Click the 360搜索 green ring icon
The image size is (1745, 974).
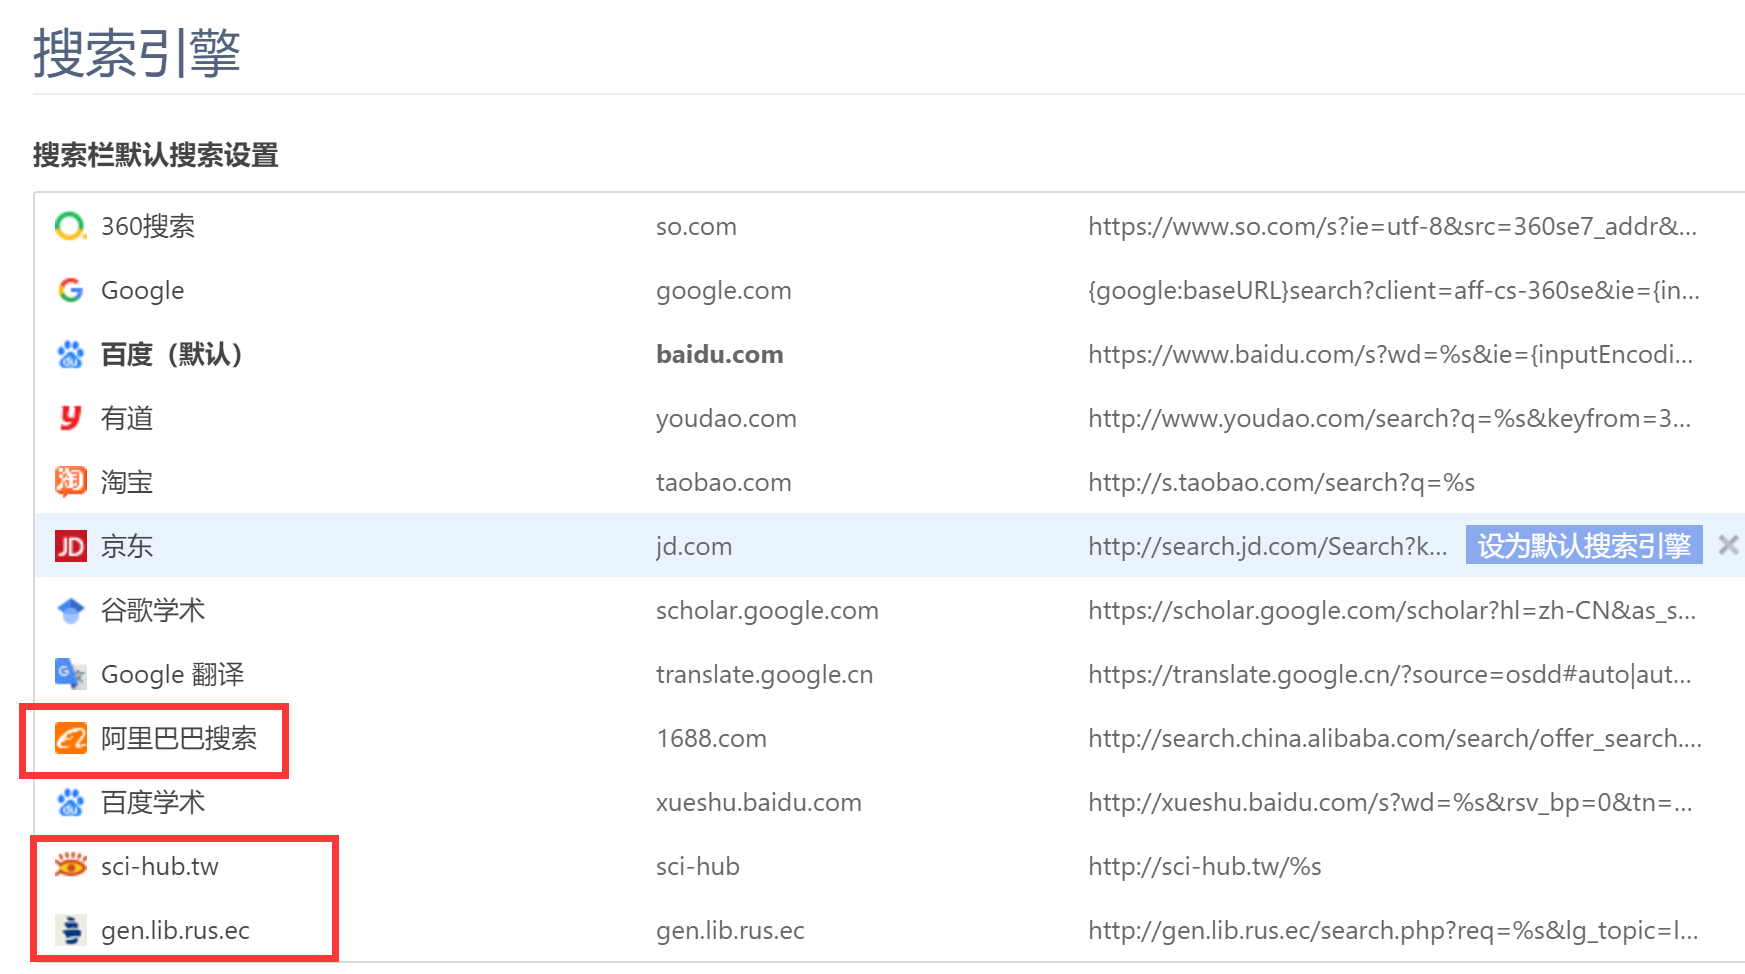tap(70, 226)
